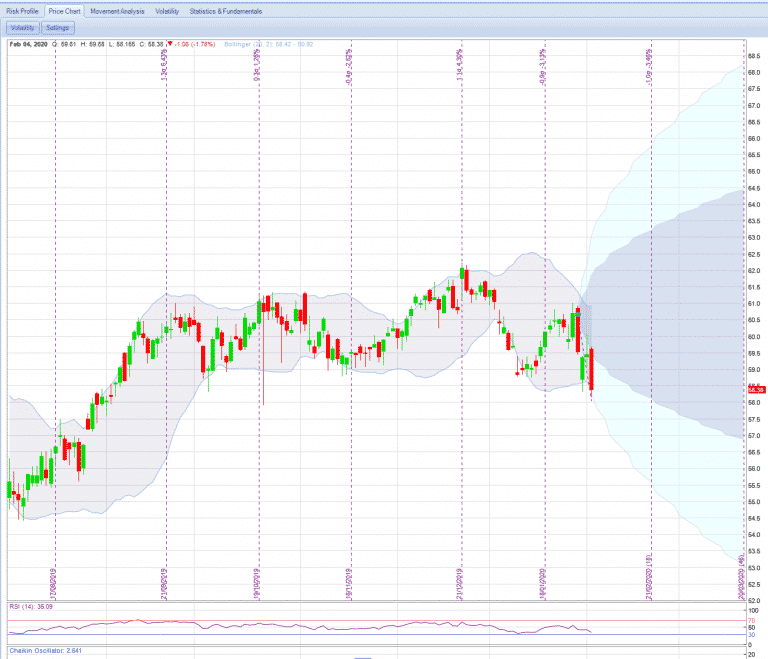Select the RSI (14) indicator label
This screenshot has height=659, width=768.
pyautogui.click(x=26, y=604)
